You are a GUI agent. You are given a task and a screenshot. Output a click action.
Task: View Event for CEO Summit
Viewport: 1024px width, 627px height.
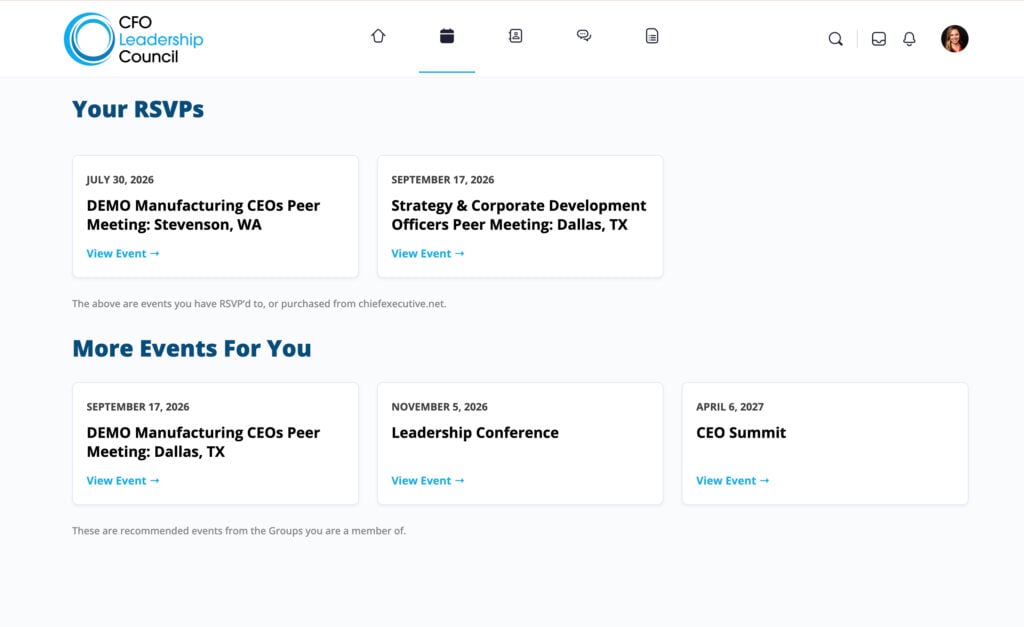(733, 481)
